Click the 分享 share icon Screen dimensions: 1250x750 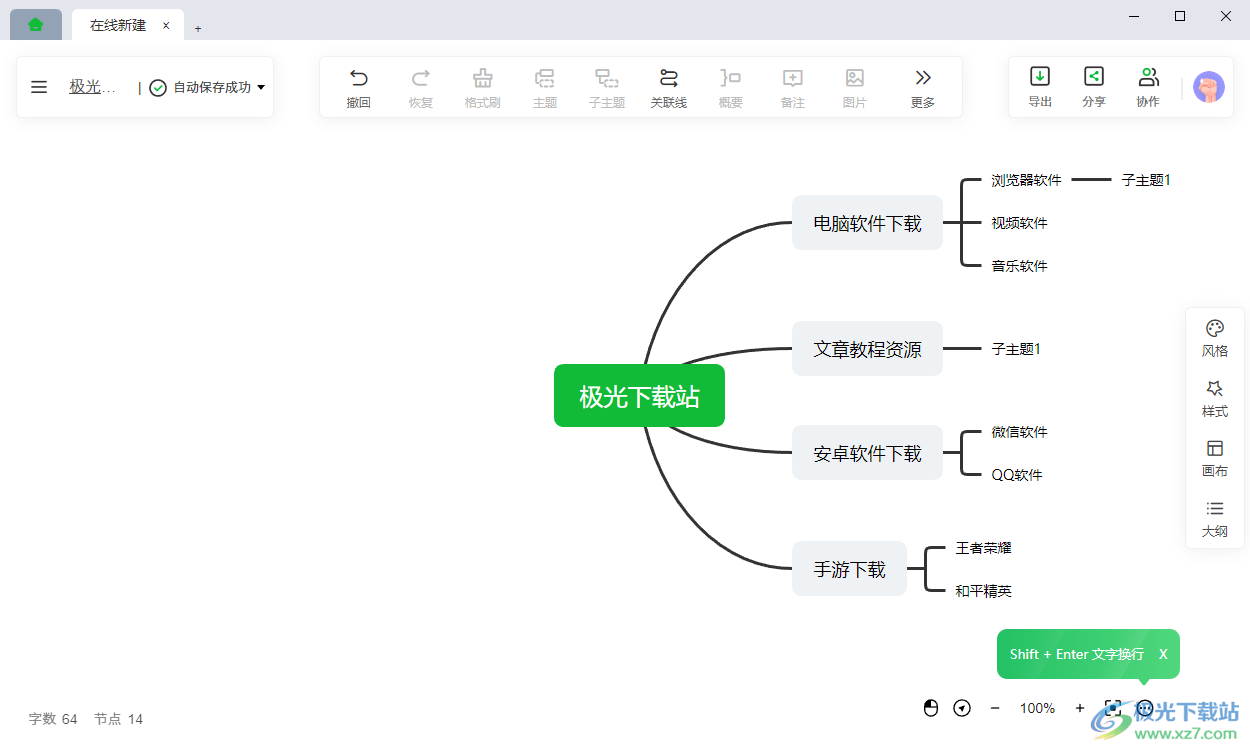(1094, 76)
